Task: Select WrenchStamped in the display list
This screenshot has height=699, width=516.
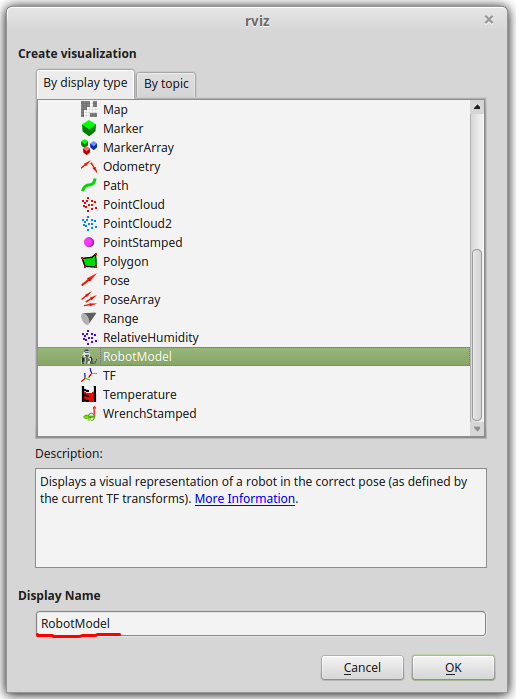Action: click(x=149, y=414)
